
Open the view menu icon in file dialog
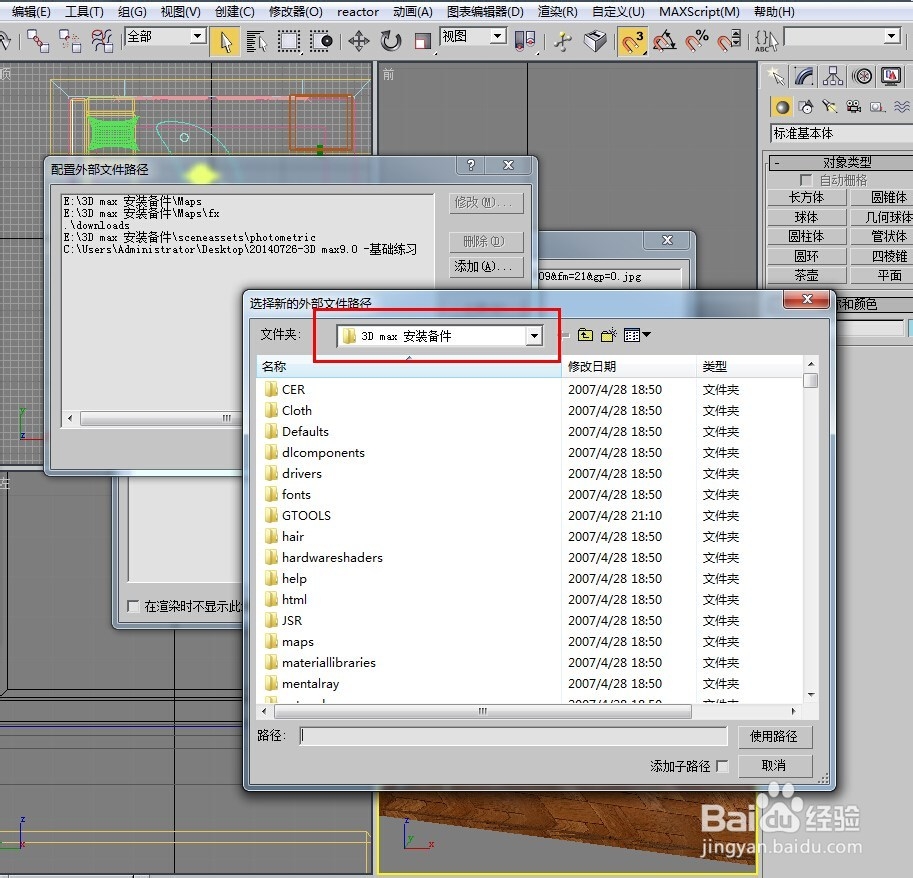click(x=636, y=335)
